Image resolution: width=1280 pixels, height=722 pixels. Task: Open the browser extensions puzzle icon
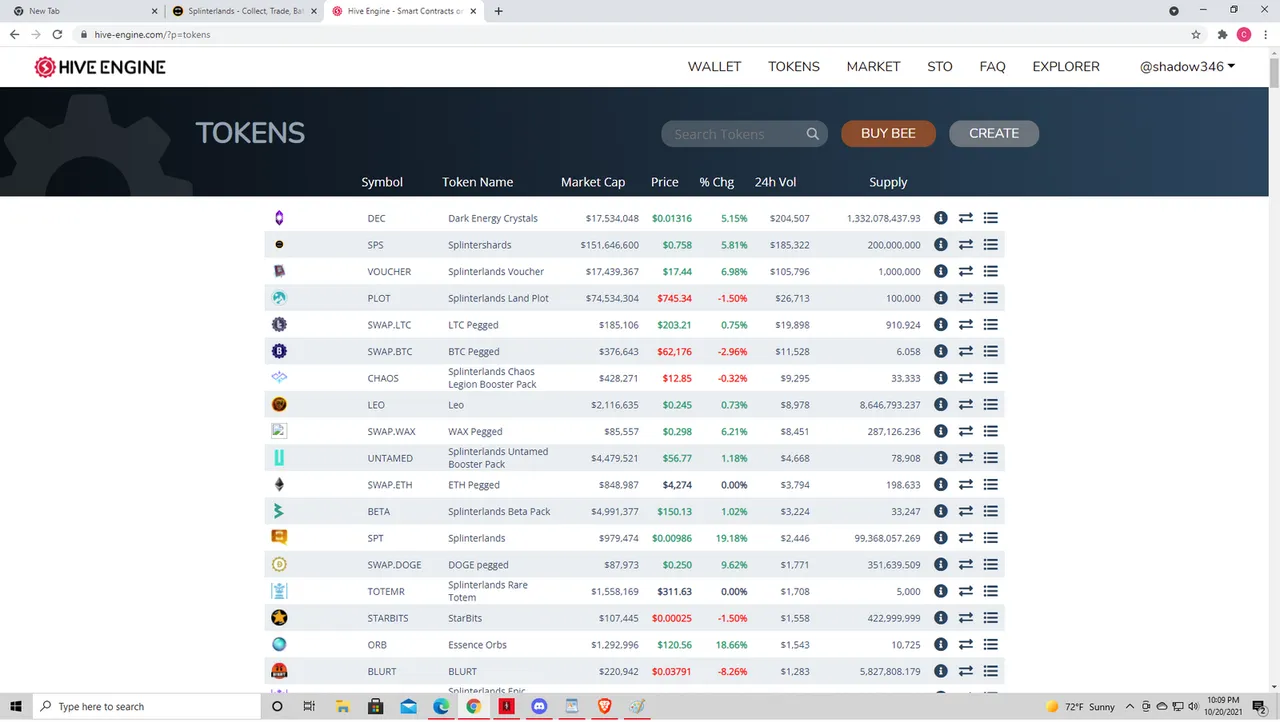click(1222, 34)
